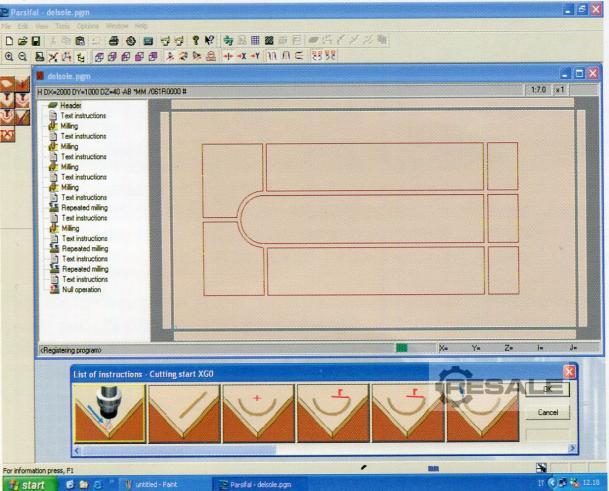
Task: Click right arrow of instruction list scrollbar
Action: click(572, 449)
